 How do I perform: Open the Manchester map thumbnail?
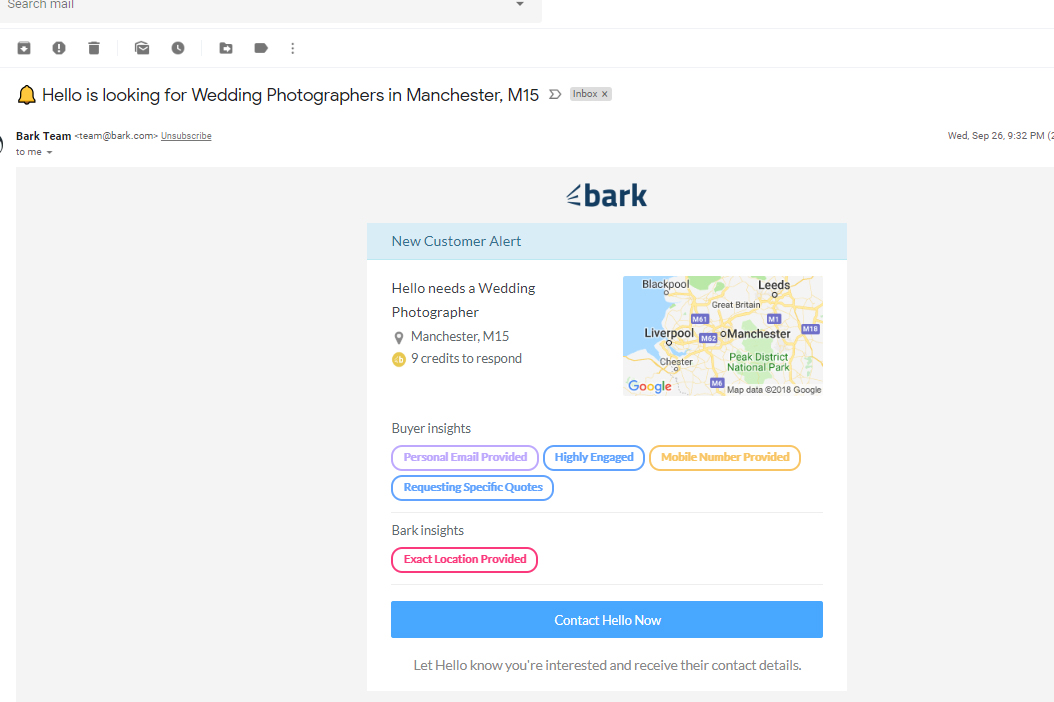722,335
